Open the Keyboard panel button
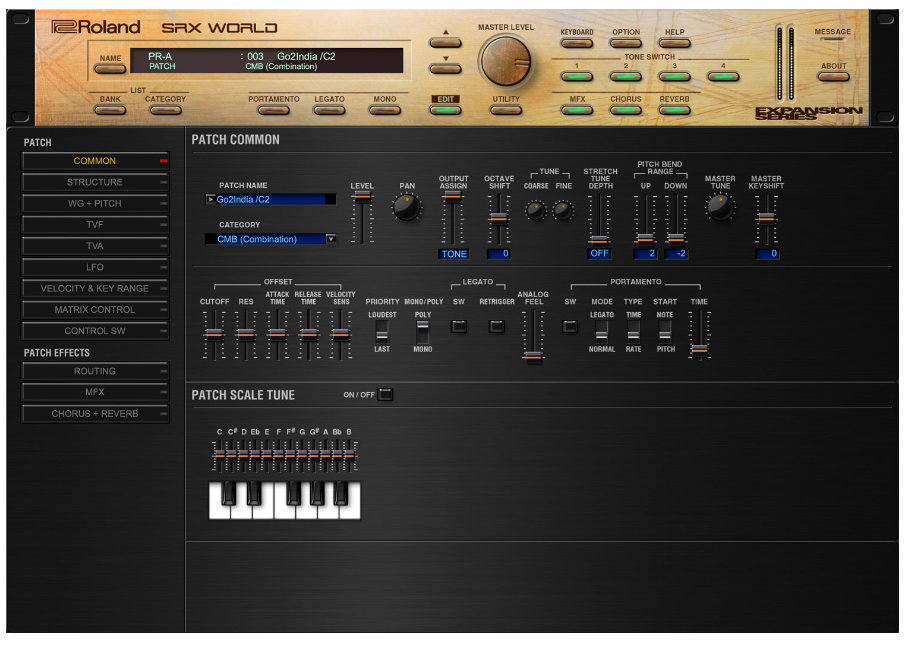 pyautogui.click(x=576, y=43)
